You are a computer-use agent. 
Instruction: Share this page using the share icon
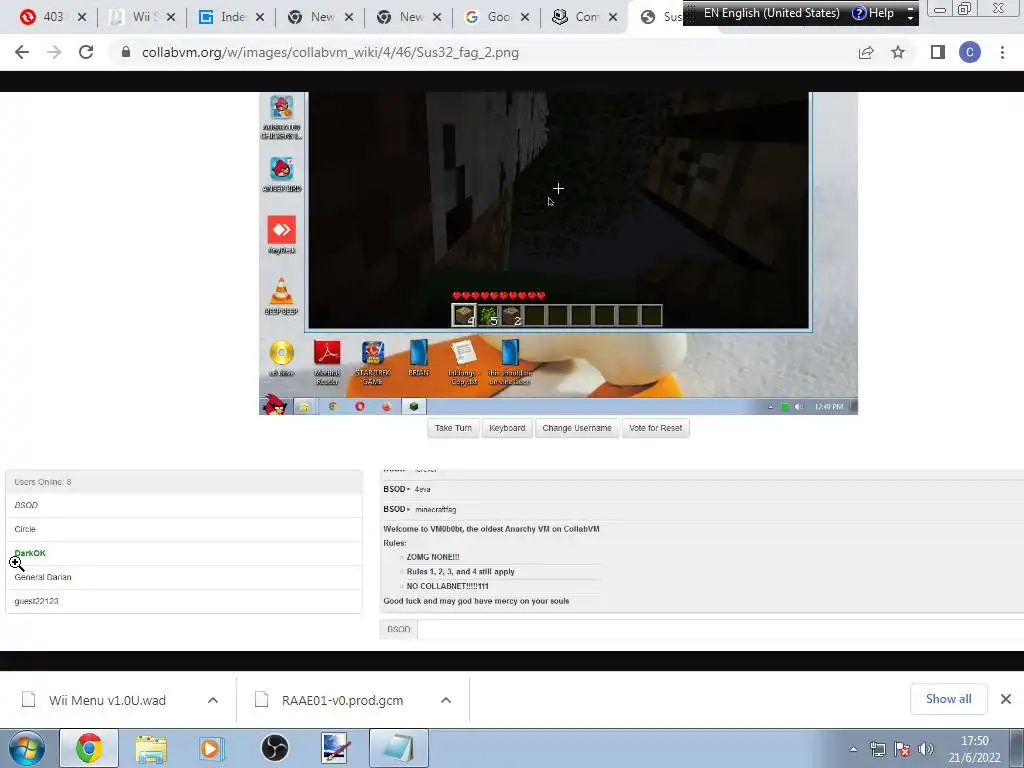[866, 52]
